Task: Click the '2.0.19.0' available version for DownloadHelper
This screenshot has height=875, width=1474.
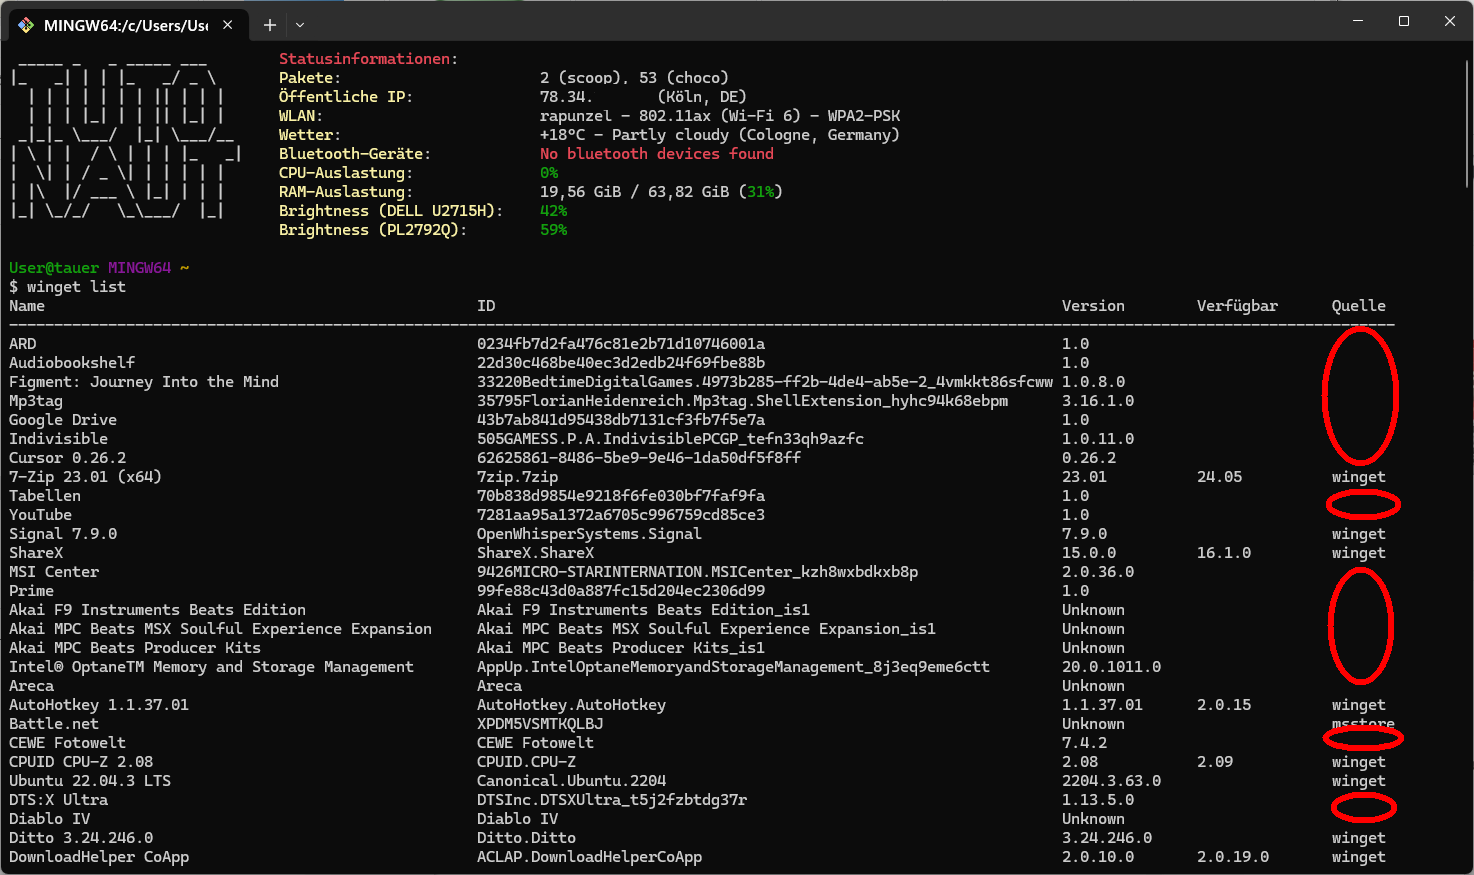Action: click(1233, 857)
